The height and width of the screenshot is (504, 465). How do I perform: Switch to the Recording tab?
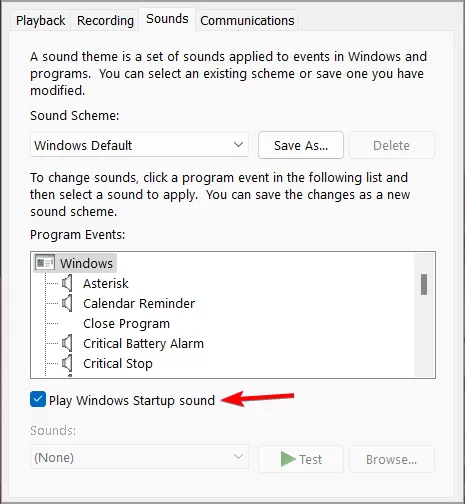click(x=105, y=21)
